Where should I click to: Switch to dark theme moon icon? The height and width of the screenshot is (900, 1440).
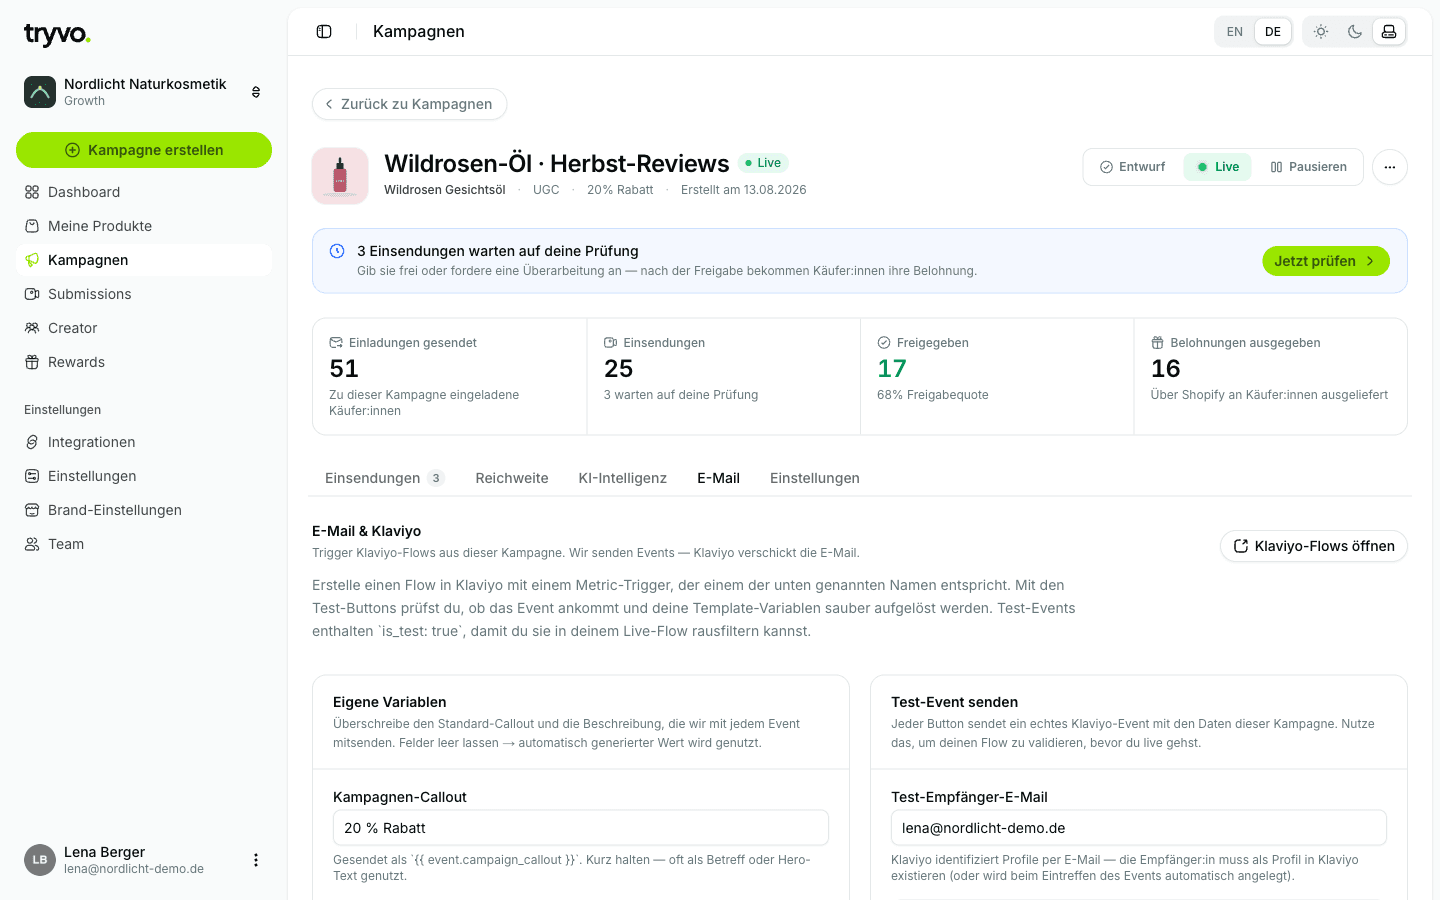tap(1355, 32)
